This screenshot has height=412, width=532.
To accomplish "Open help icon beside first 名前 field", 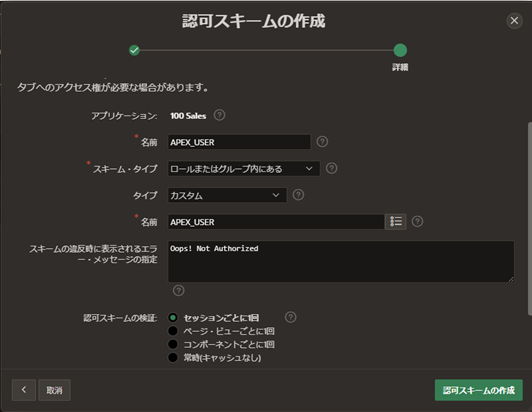I will 322,142.
